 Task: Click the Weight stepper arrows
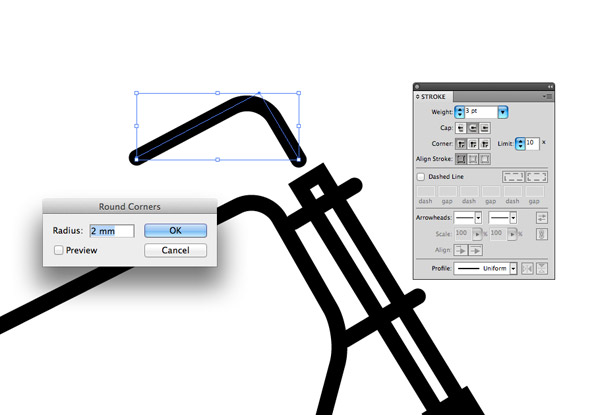460,112
